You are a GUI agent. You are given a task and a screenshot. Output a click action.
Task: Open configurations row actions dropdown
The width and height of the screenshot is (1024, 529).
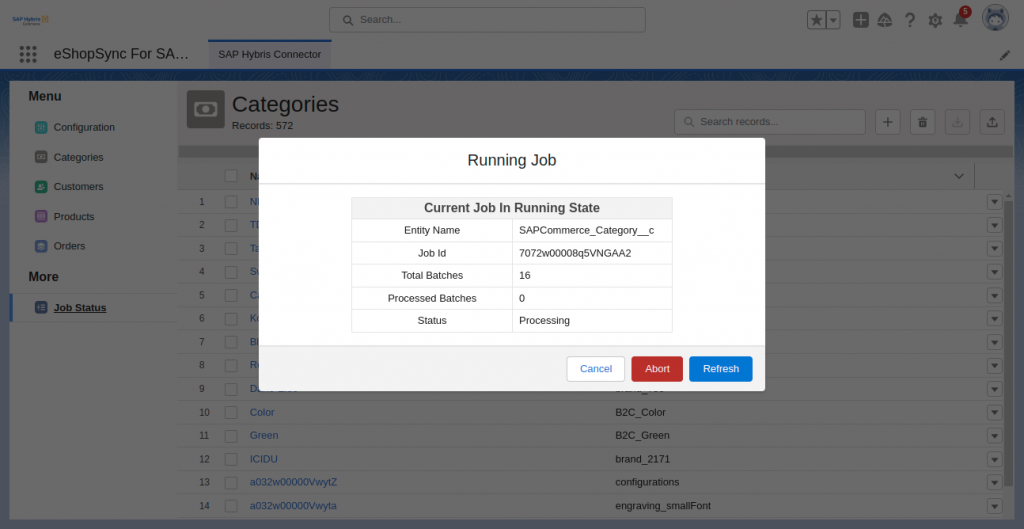994,483
